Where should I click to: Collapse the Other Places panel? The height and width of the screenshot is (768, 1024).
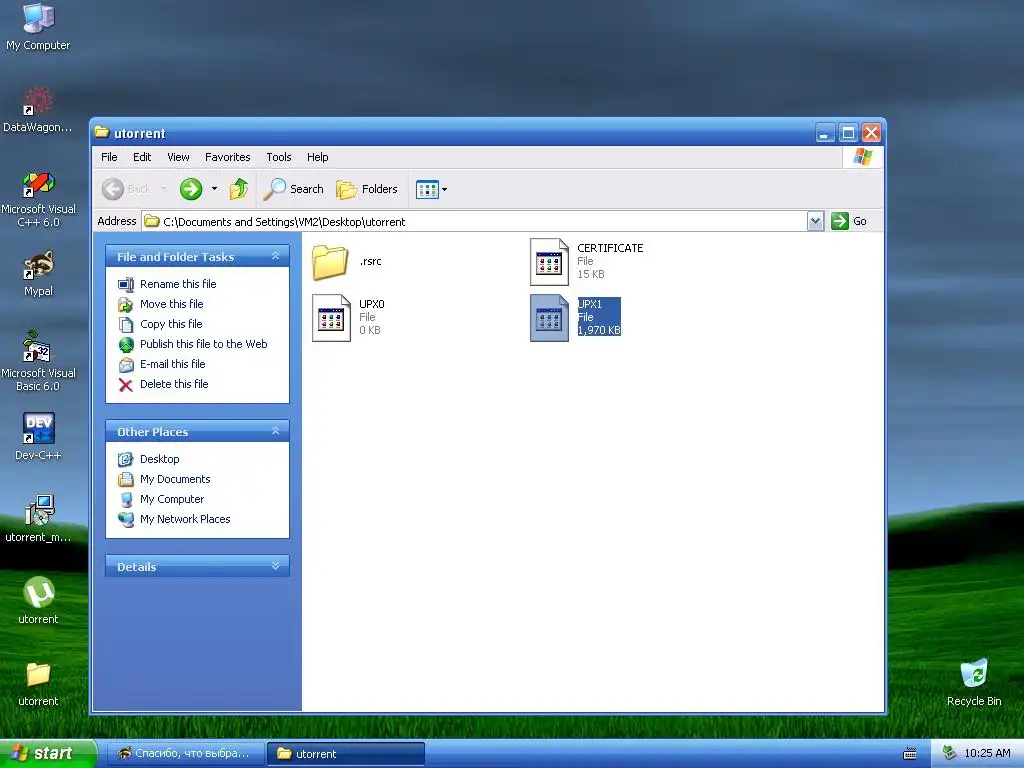pos(276,431)
